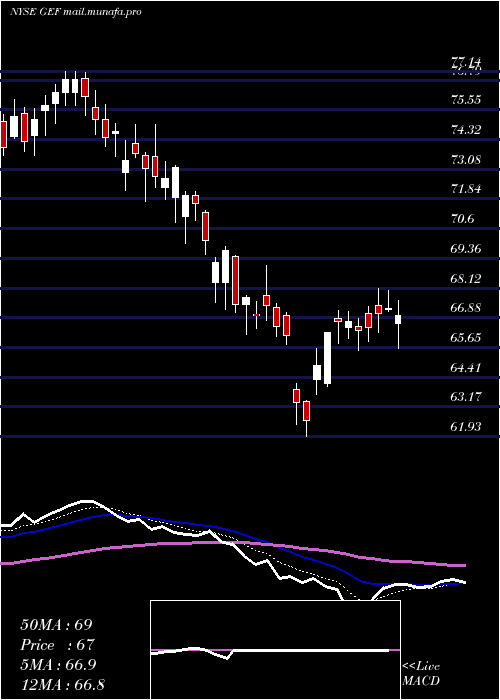Image resolution: width=500 pixels, height=700 pixels.
Task: Click the tall white candle rising from 64.41
Action: click(327, 358)
